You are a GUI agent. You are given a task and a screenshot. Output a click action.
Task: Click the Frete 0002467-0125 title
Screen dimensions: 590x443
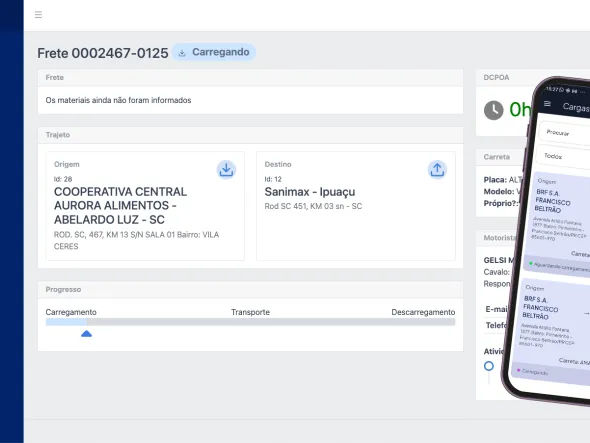click(x=103, y=53)
